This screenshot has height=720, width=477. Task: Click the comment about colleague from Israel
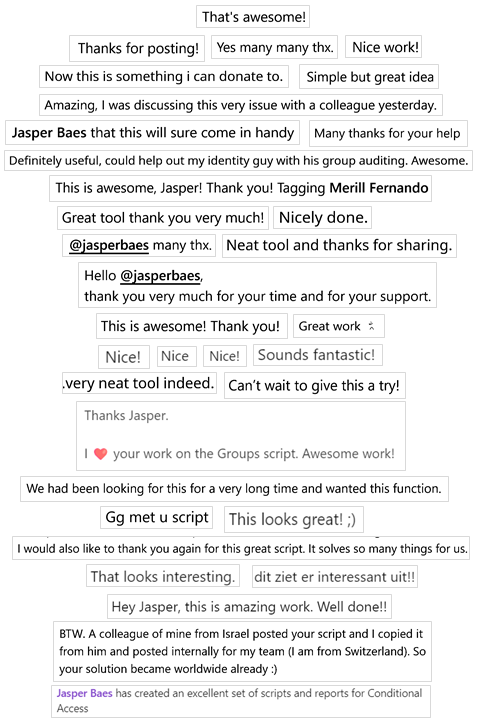pyautogui.click(x=242, y=652)
